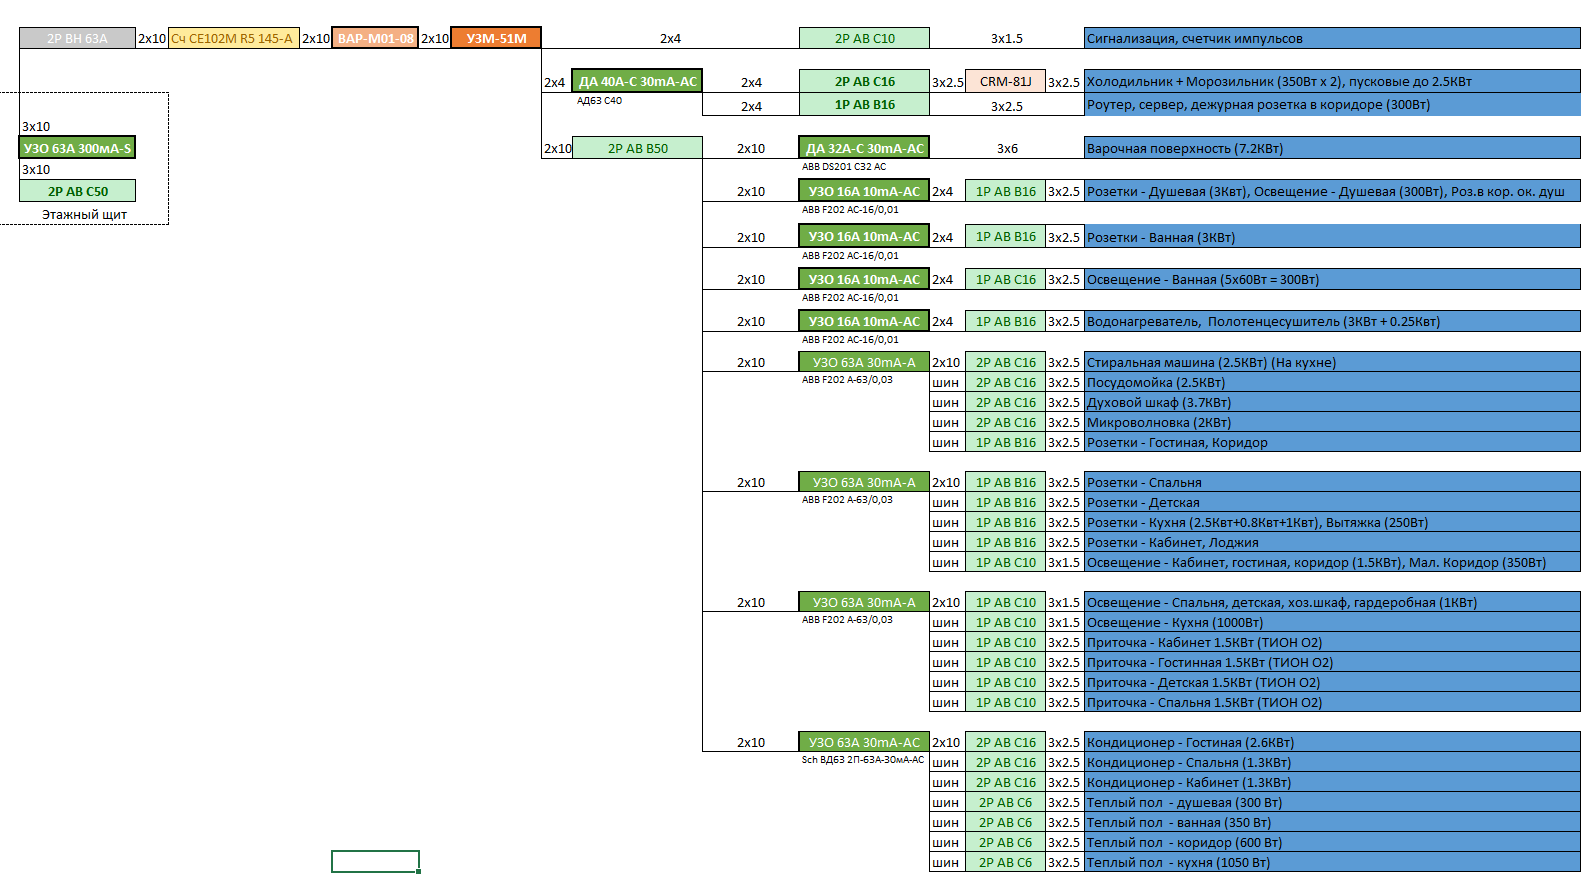Click УЗО 63А 30mA-A in Розетки - Спальня row
Viewport: 1591px width, 883px height.
pos(864,482)
